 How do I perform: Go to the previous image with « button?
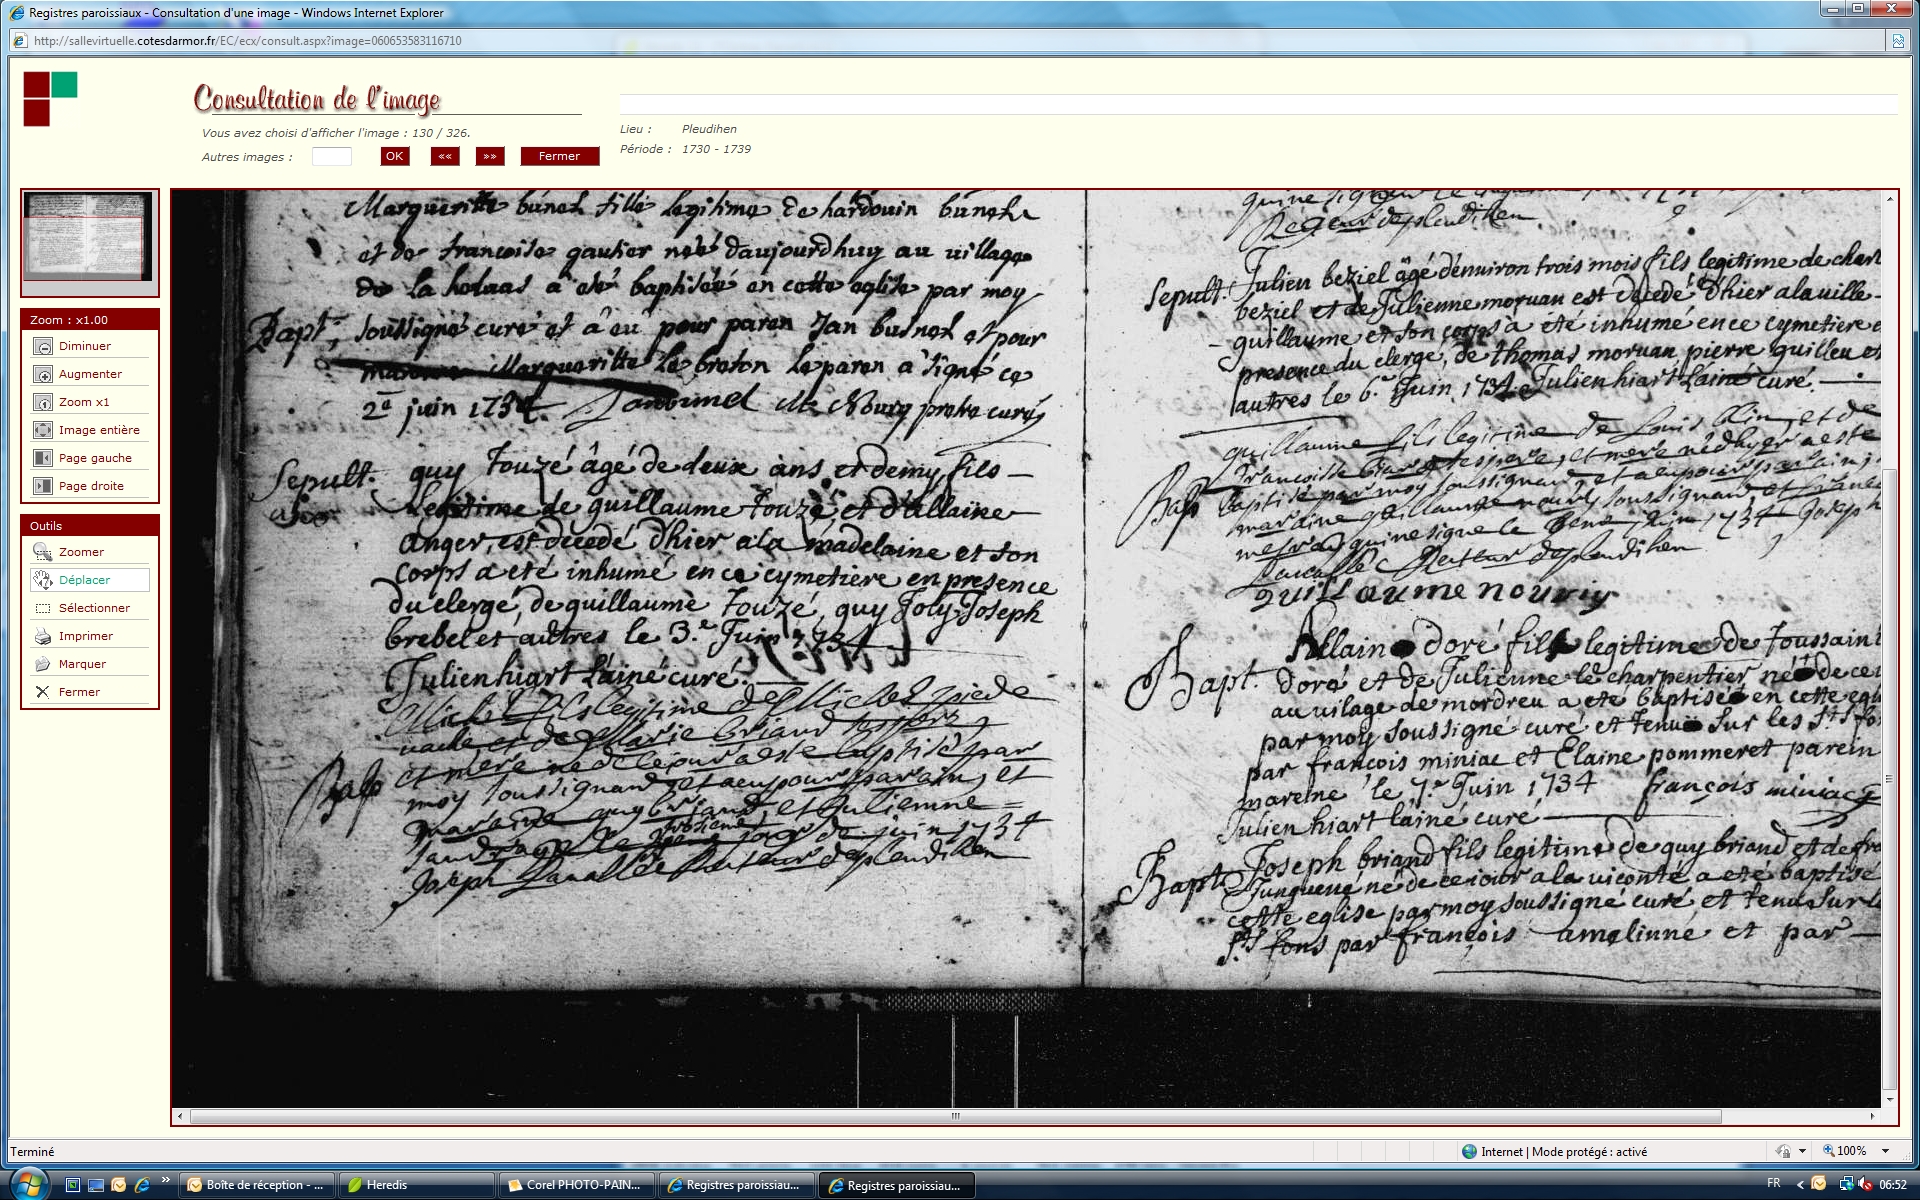(x=445, y=156)
